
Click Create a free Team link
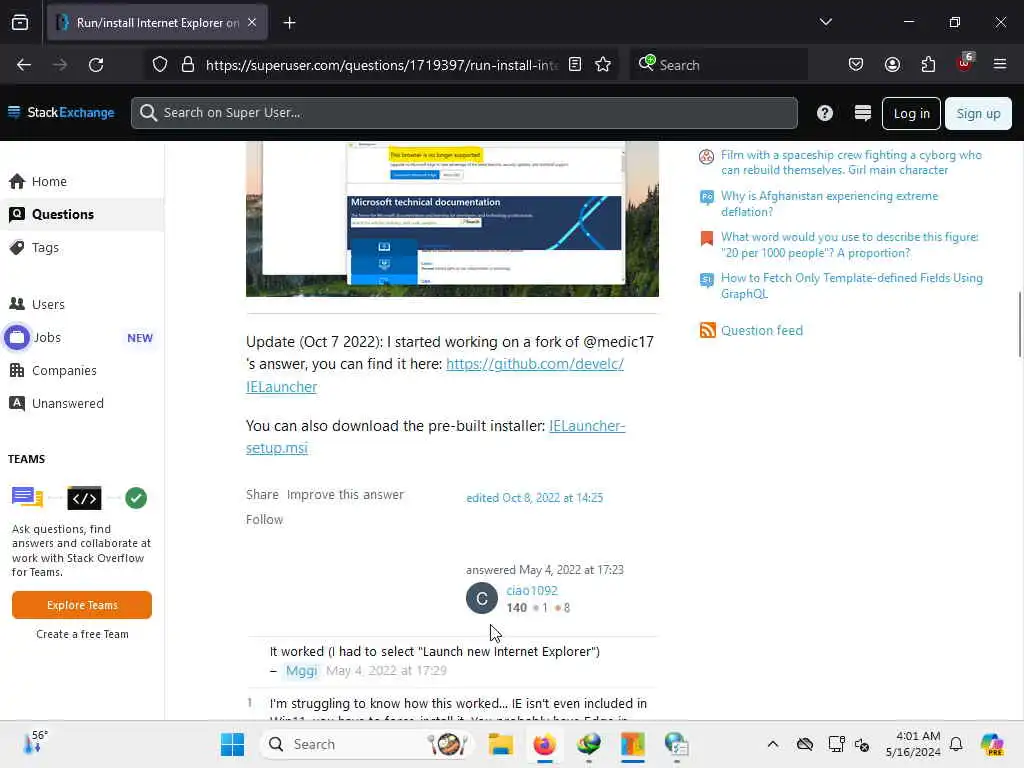click(x=82, y=634)
